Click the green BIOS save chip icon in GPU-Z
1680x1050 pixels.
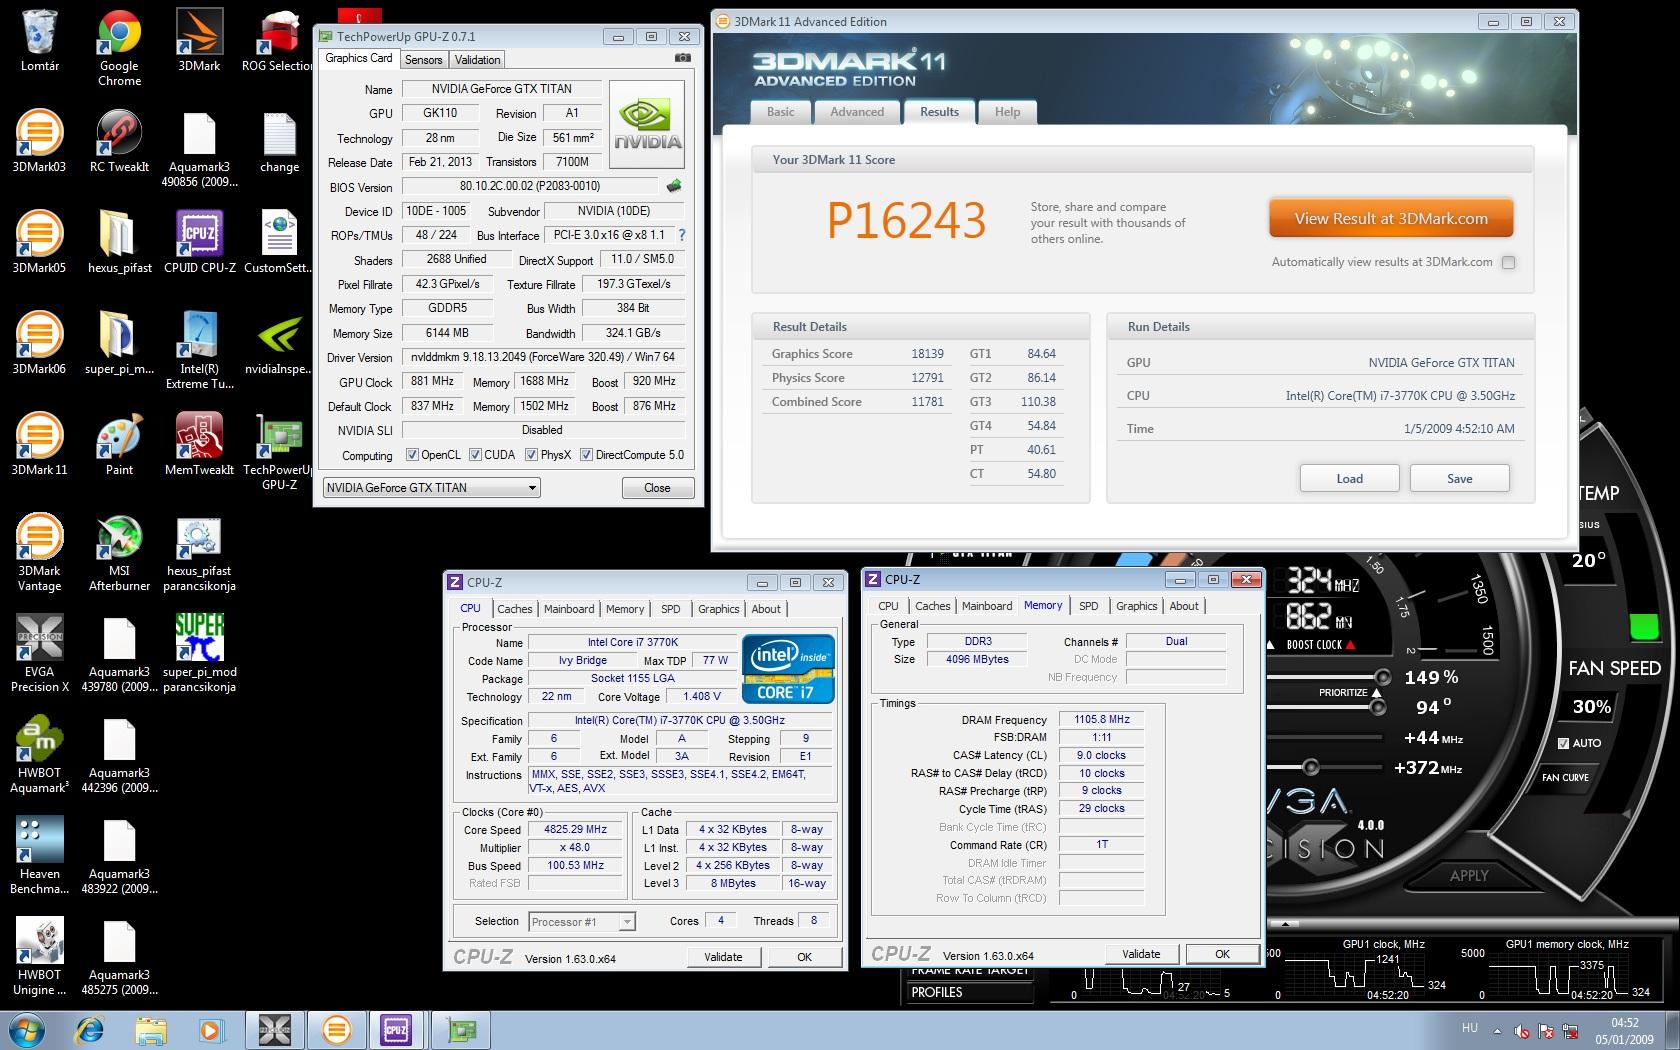(674, 186)
